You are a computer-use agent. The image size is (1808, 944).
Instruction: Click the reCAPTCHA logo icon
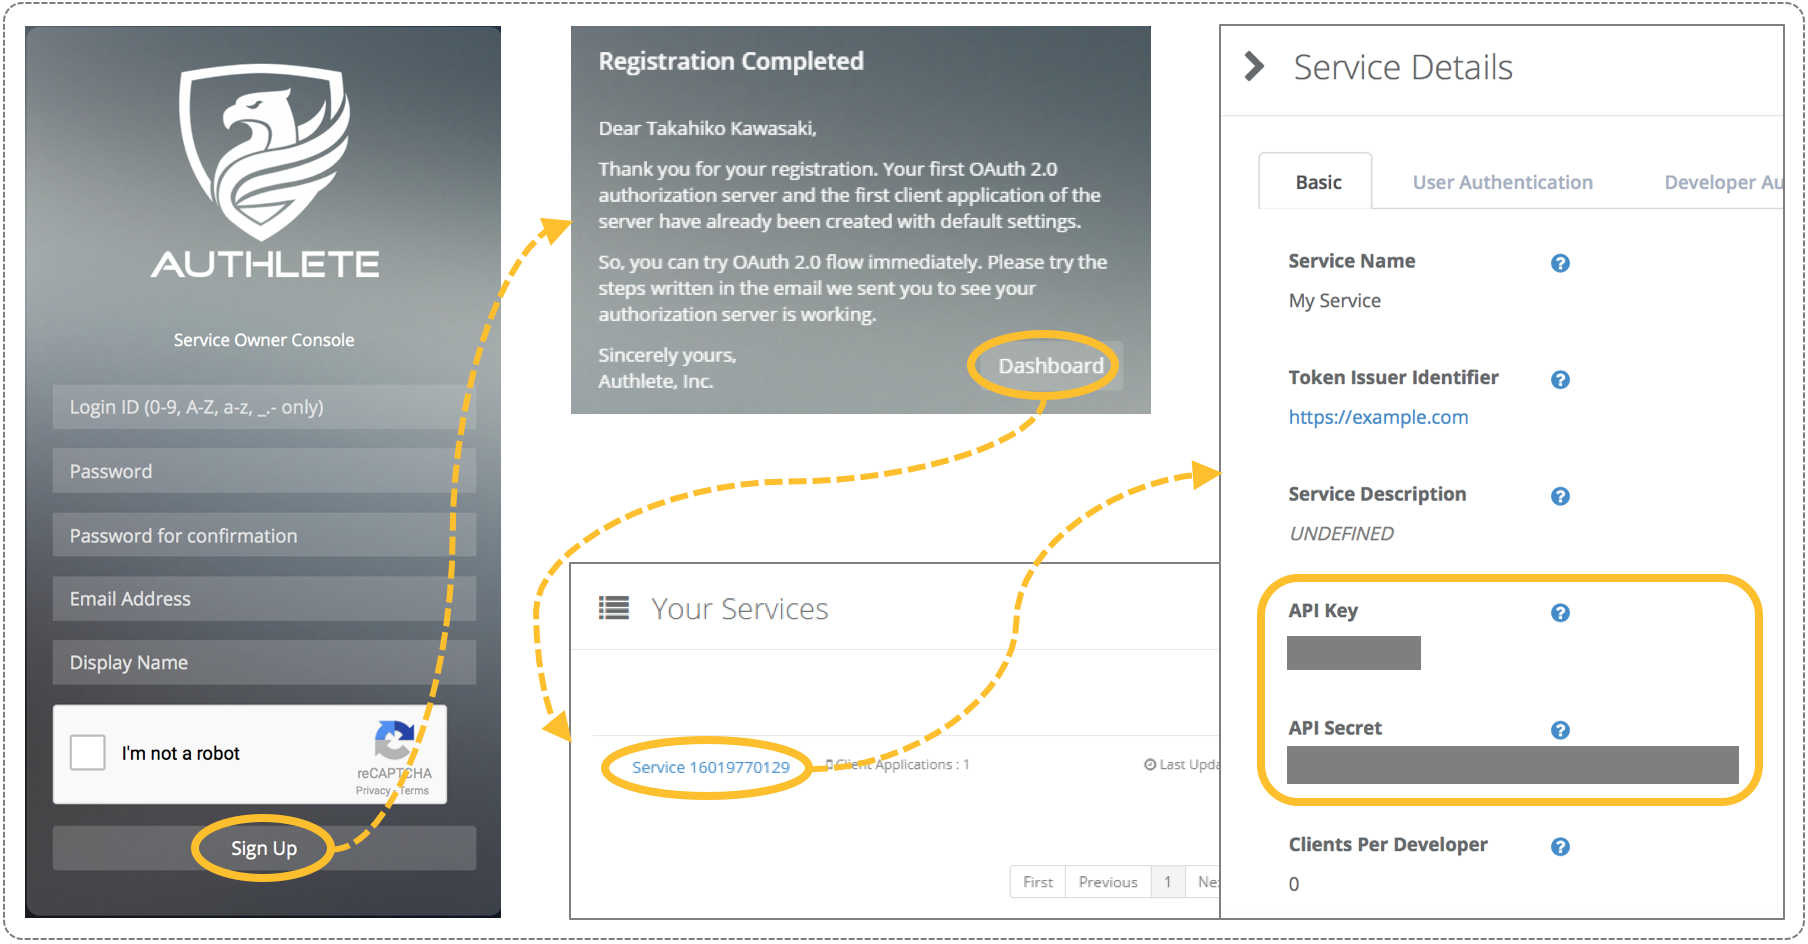click(x=394, y=741)
